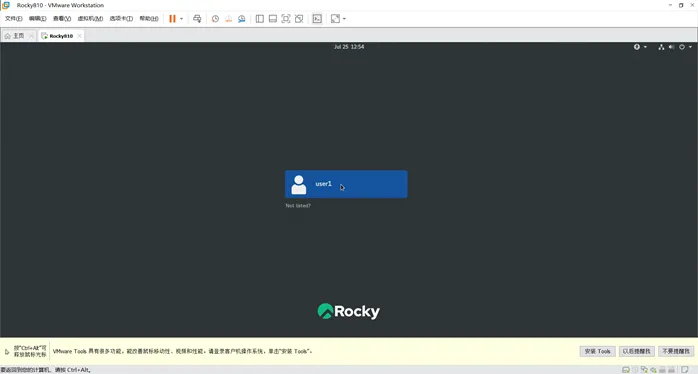The width and height of the screenshot is (698, 374).
Task: Close the Rocky810 tab
Action: click(x=79, y=36)
